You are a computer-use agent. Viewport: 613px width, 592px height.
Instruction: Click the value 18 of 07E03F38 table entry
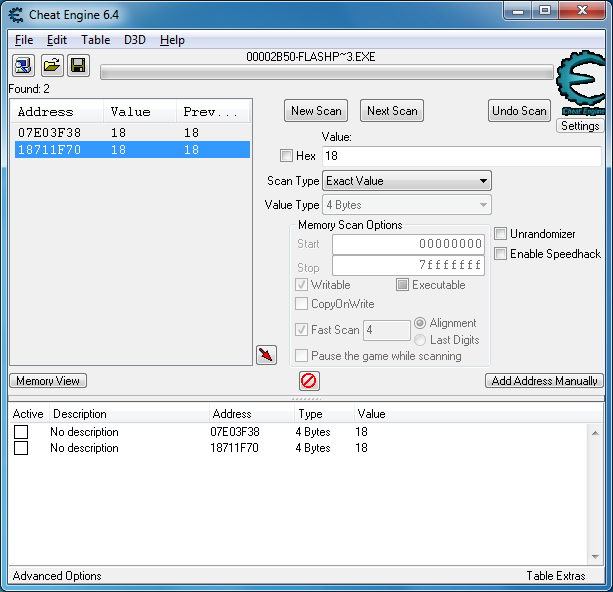coord(361,432)
